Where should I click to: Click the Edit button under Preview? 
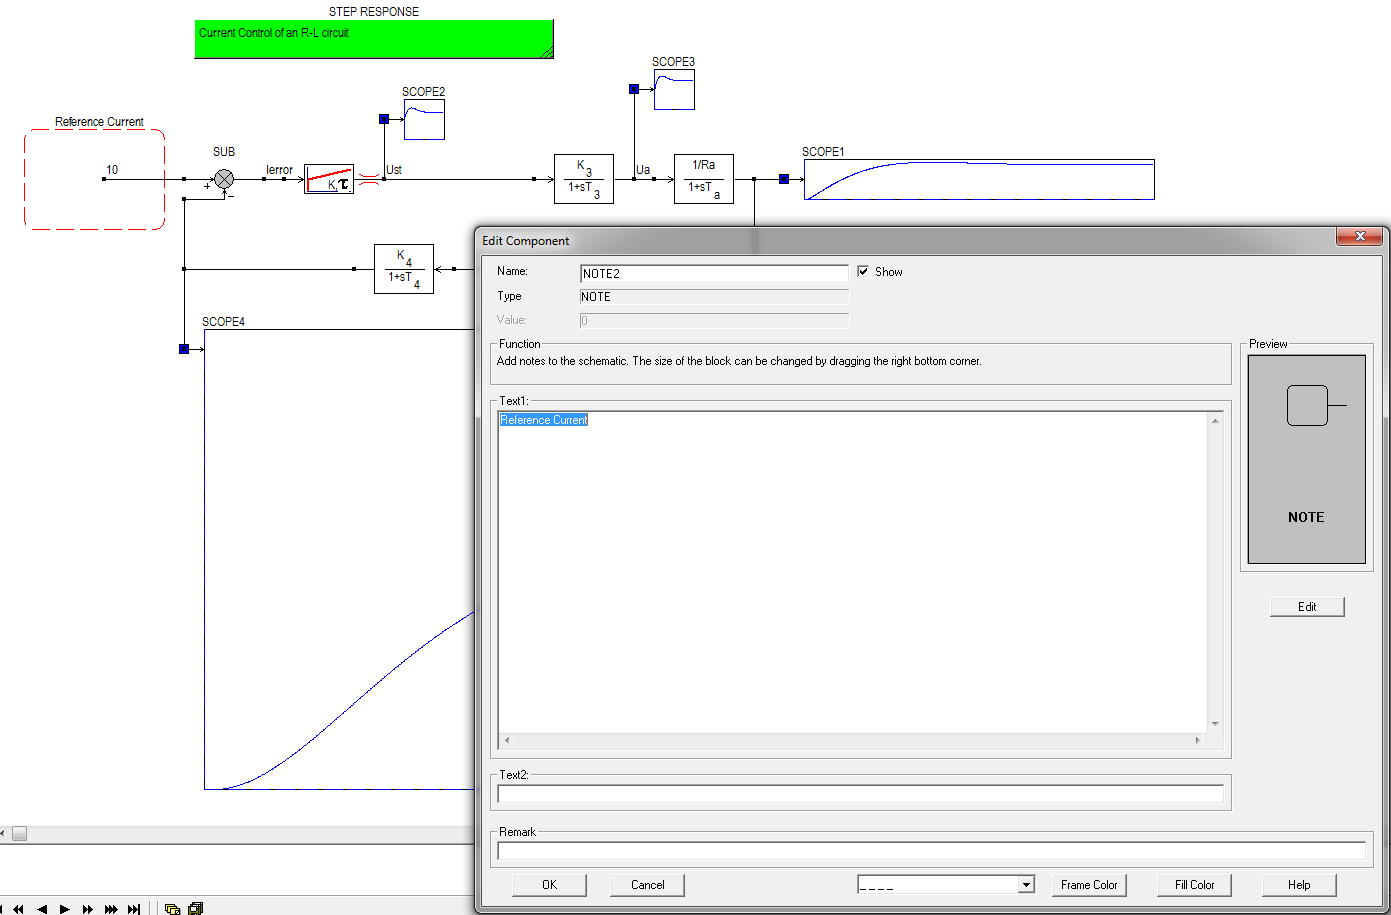tap(1307, 607)
